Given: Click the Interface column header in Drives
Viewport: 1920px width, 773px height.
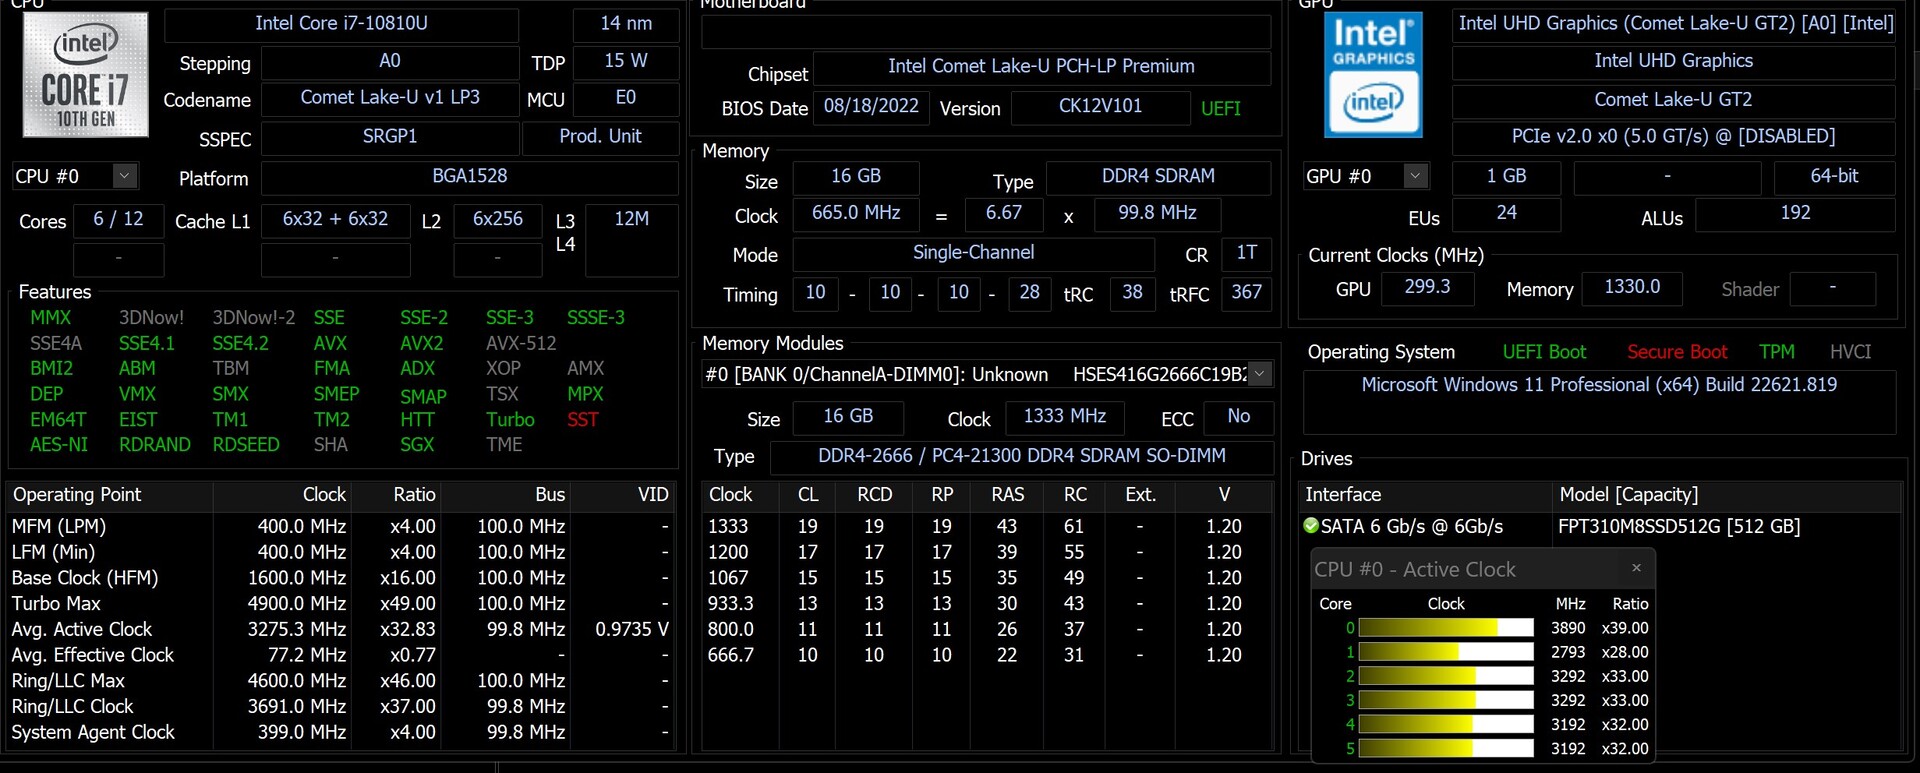Looking at the screenshot, I should (x=1426, y=495).
